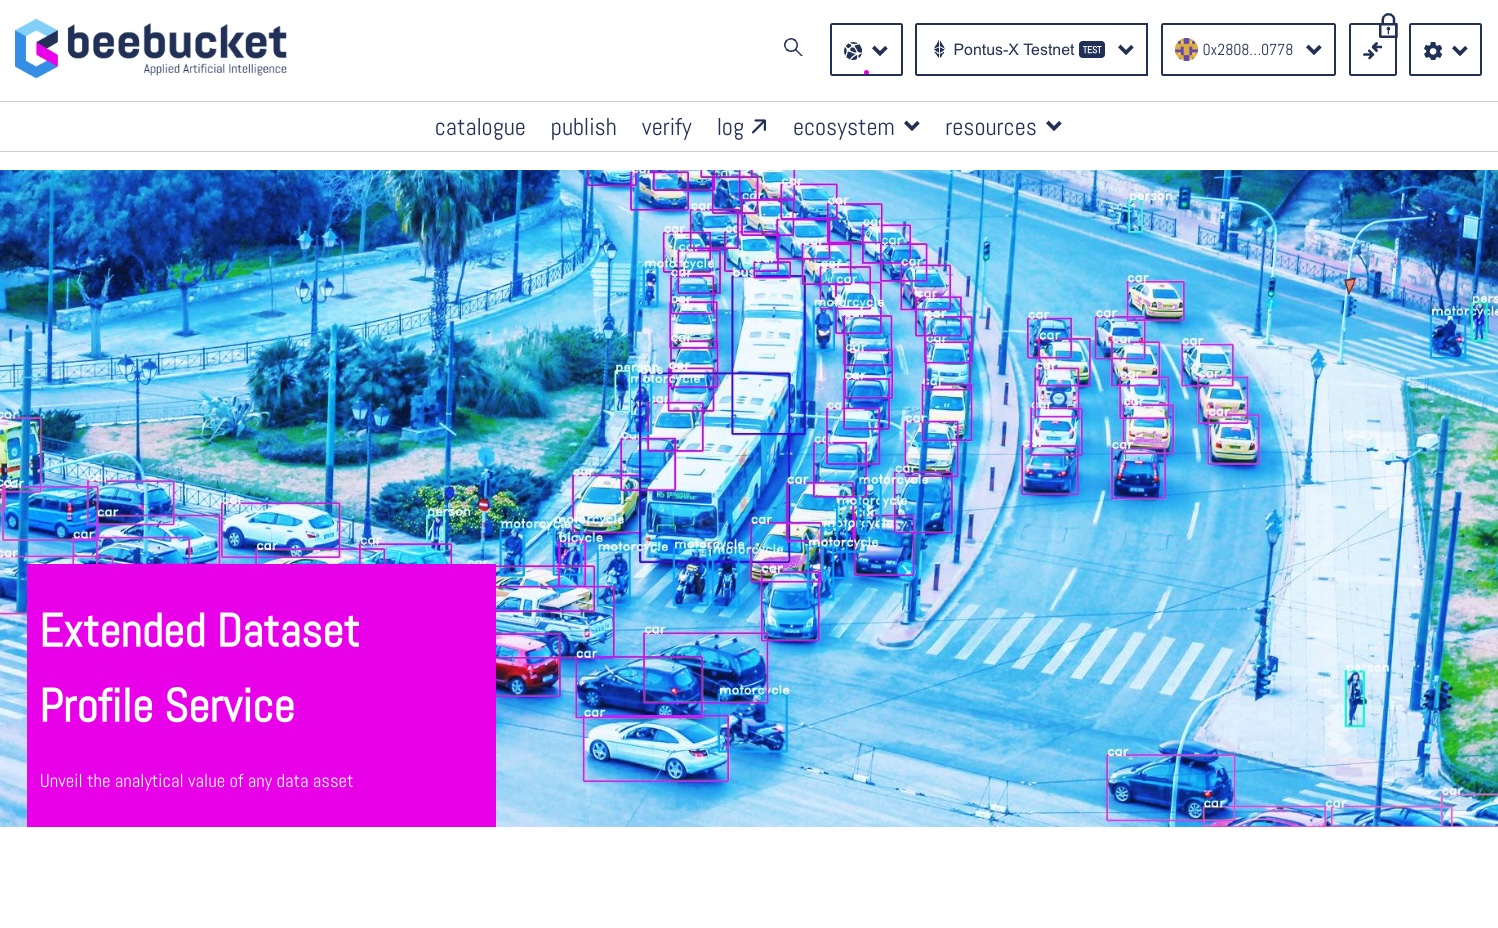Click the automation arrows icon
The width and height of the screenshot is (1498, 928).
(x=1372, y=50)
